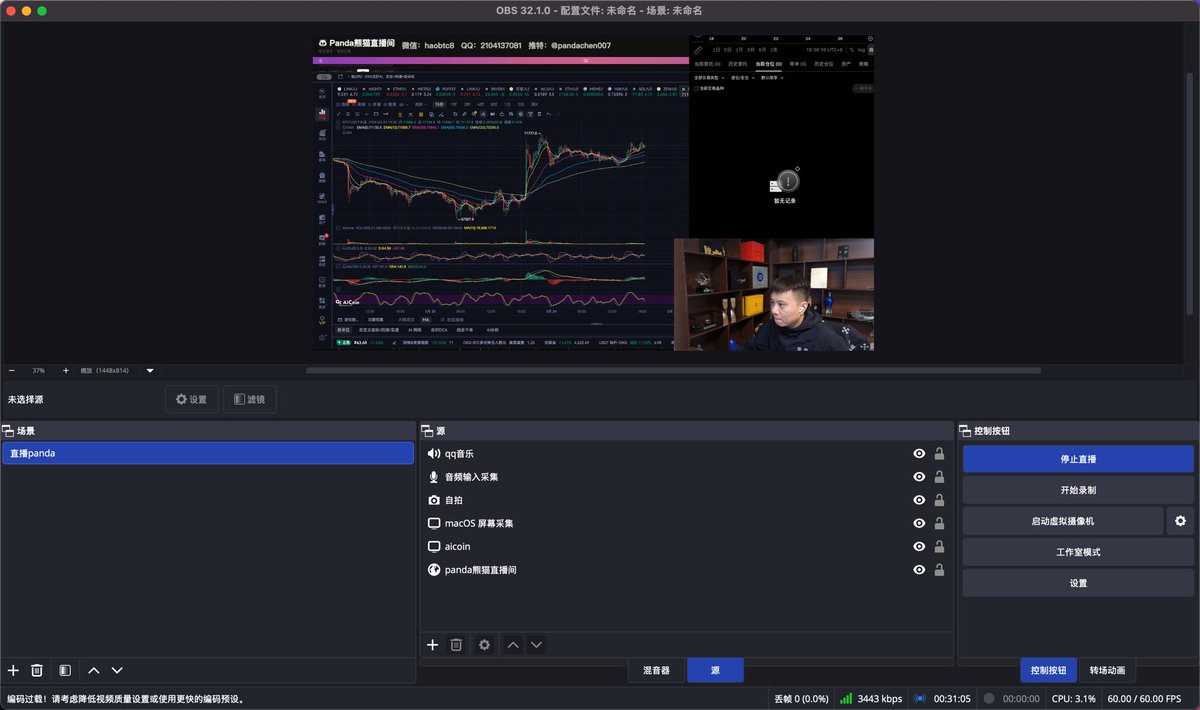Zoom in the preview with plus icon
Image resolution: width=1200 pixels, height=710 pixels.
point(66,370)
